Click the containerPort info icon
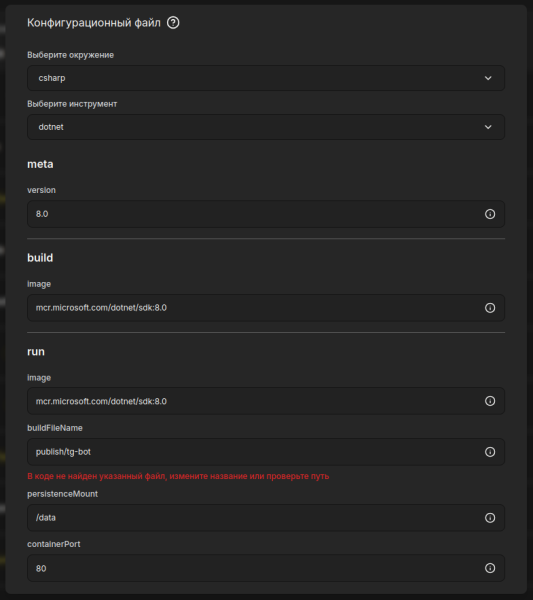Image resolution: width=533 pixels, height=600 pixels. coord(490,568)
